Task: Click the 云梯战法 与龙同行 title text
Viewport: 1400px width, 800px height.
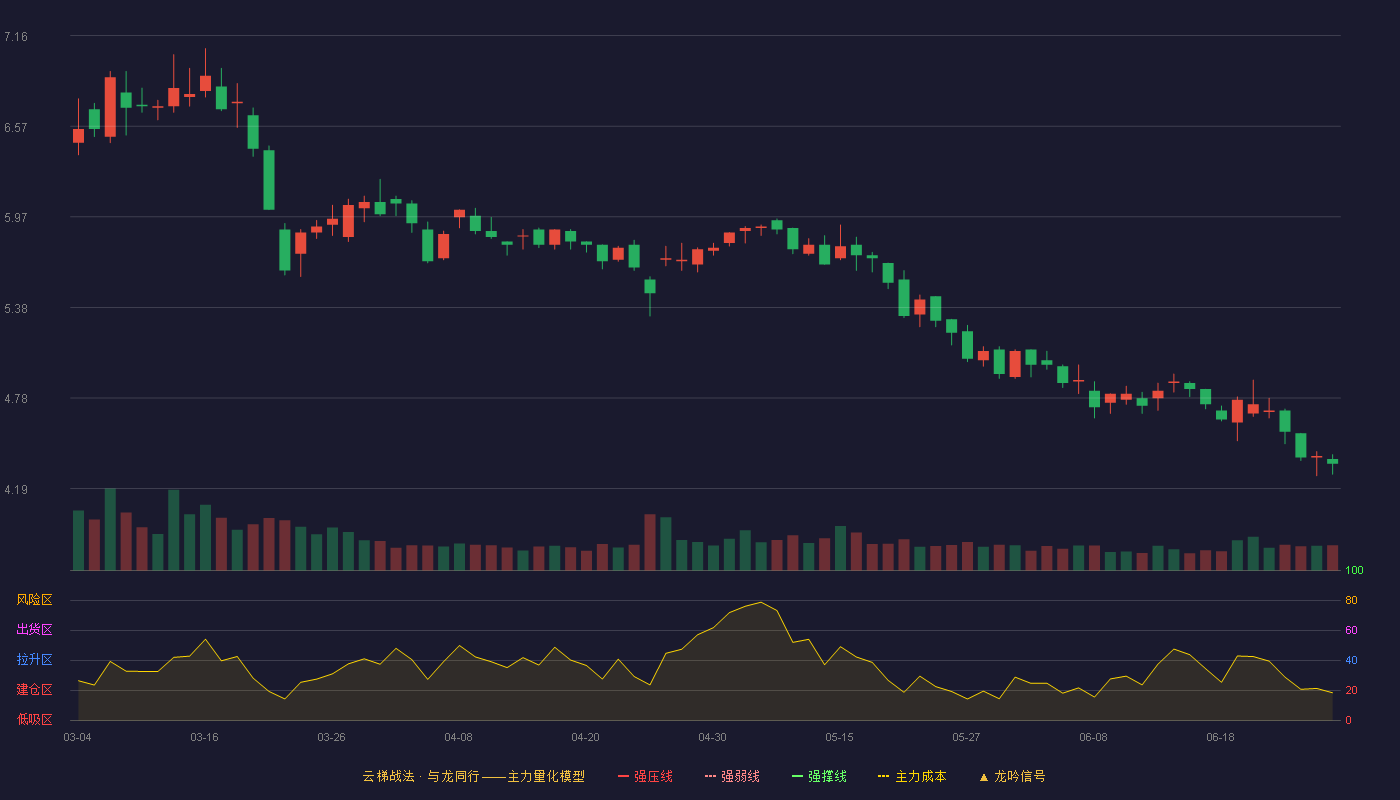Action: pyautogui.click(x=421, y=776)
